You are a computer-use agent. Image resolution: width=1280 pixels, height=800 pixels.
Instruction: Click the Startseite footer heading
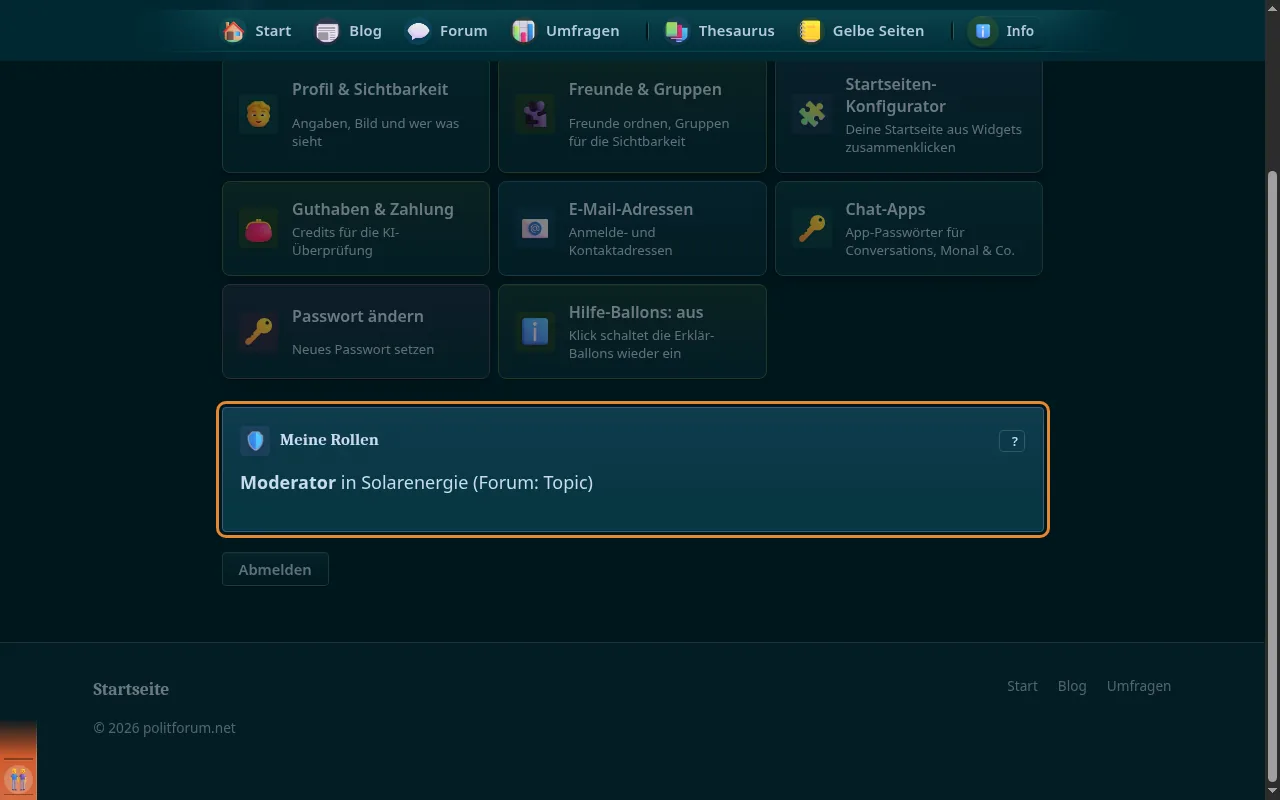[131, 689]
